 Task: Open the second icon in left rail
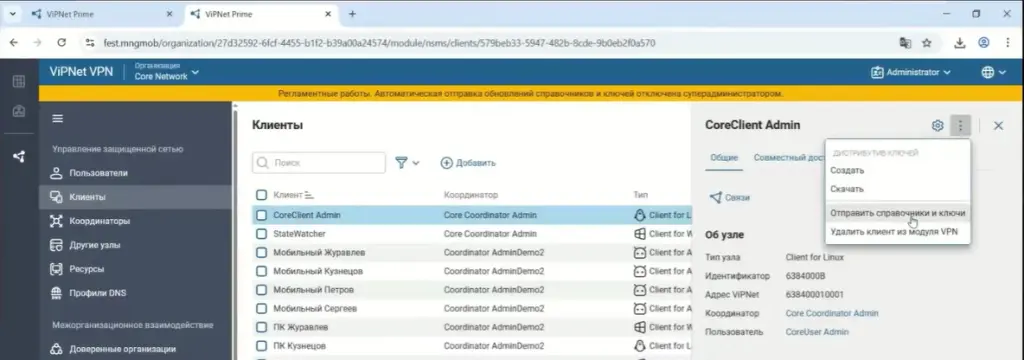coord(19,111)
